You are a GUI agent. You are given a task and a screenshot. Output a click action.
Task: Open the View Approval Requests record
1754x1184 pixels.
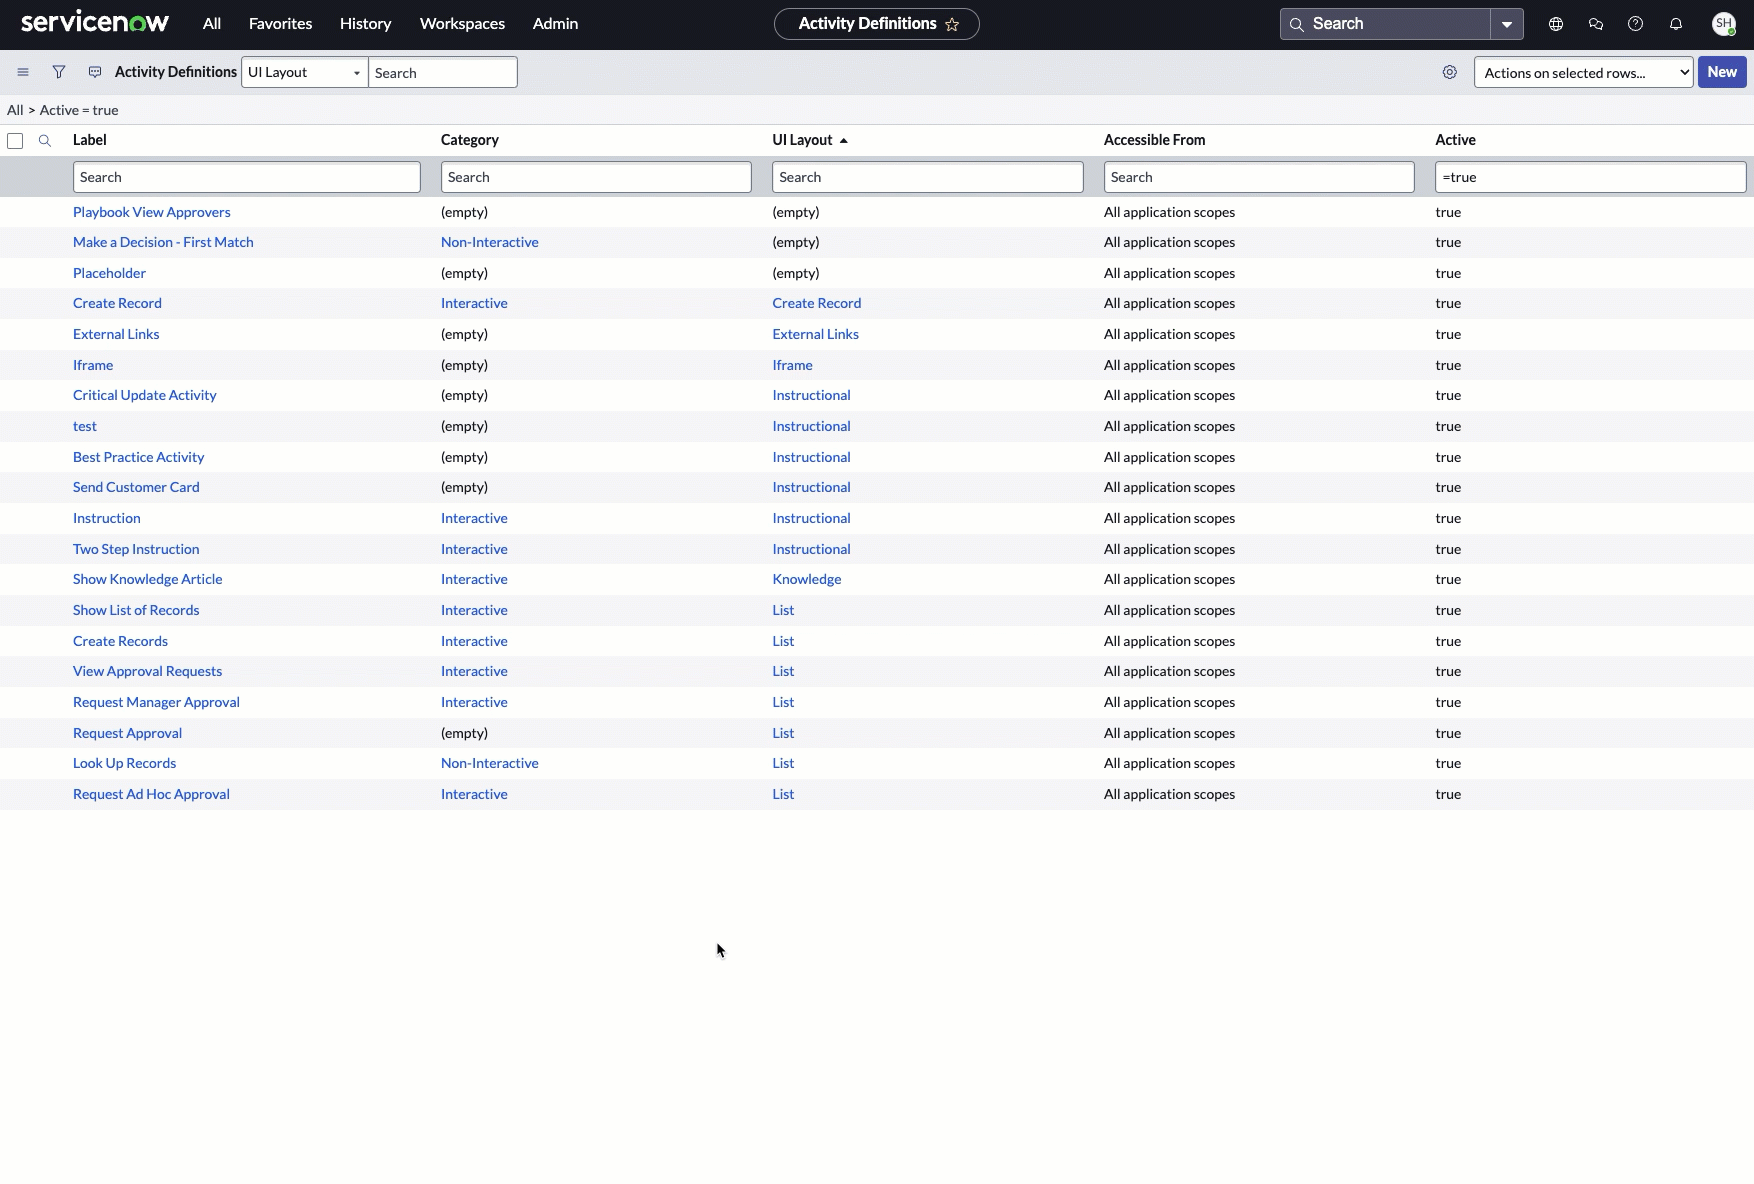pos(148,671)
